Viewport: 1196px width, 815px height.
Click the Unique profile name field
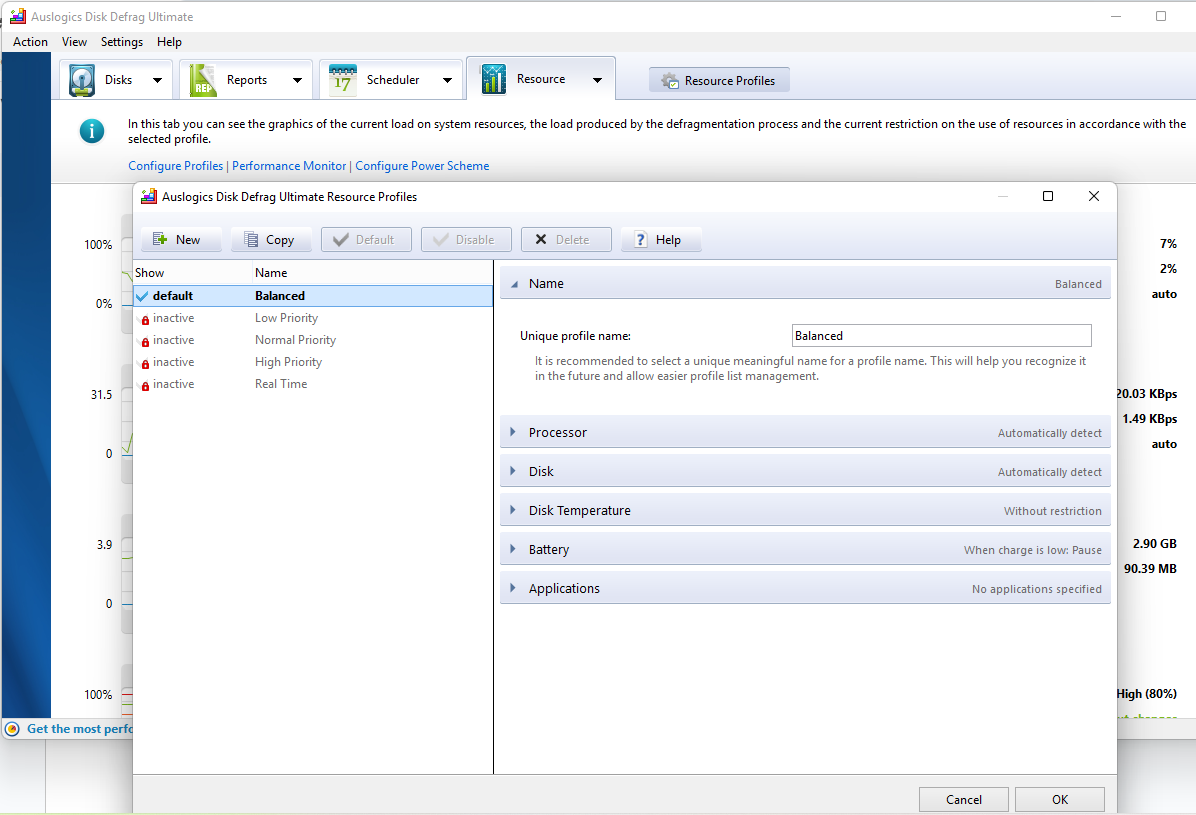[940, 336]
